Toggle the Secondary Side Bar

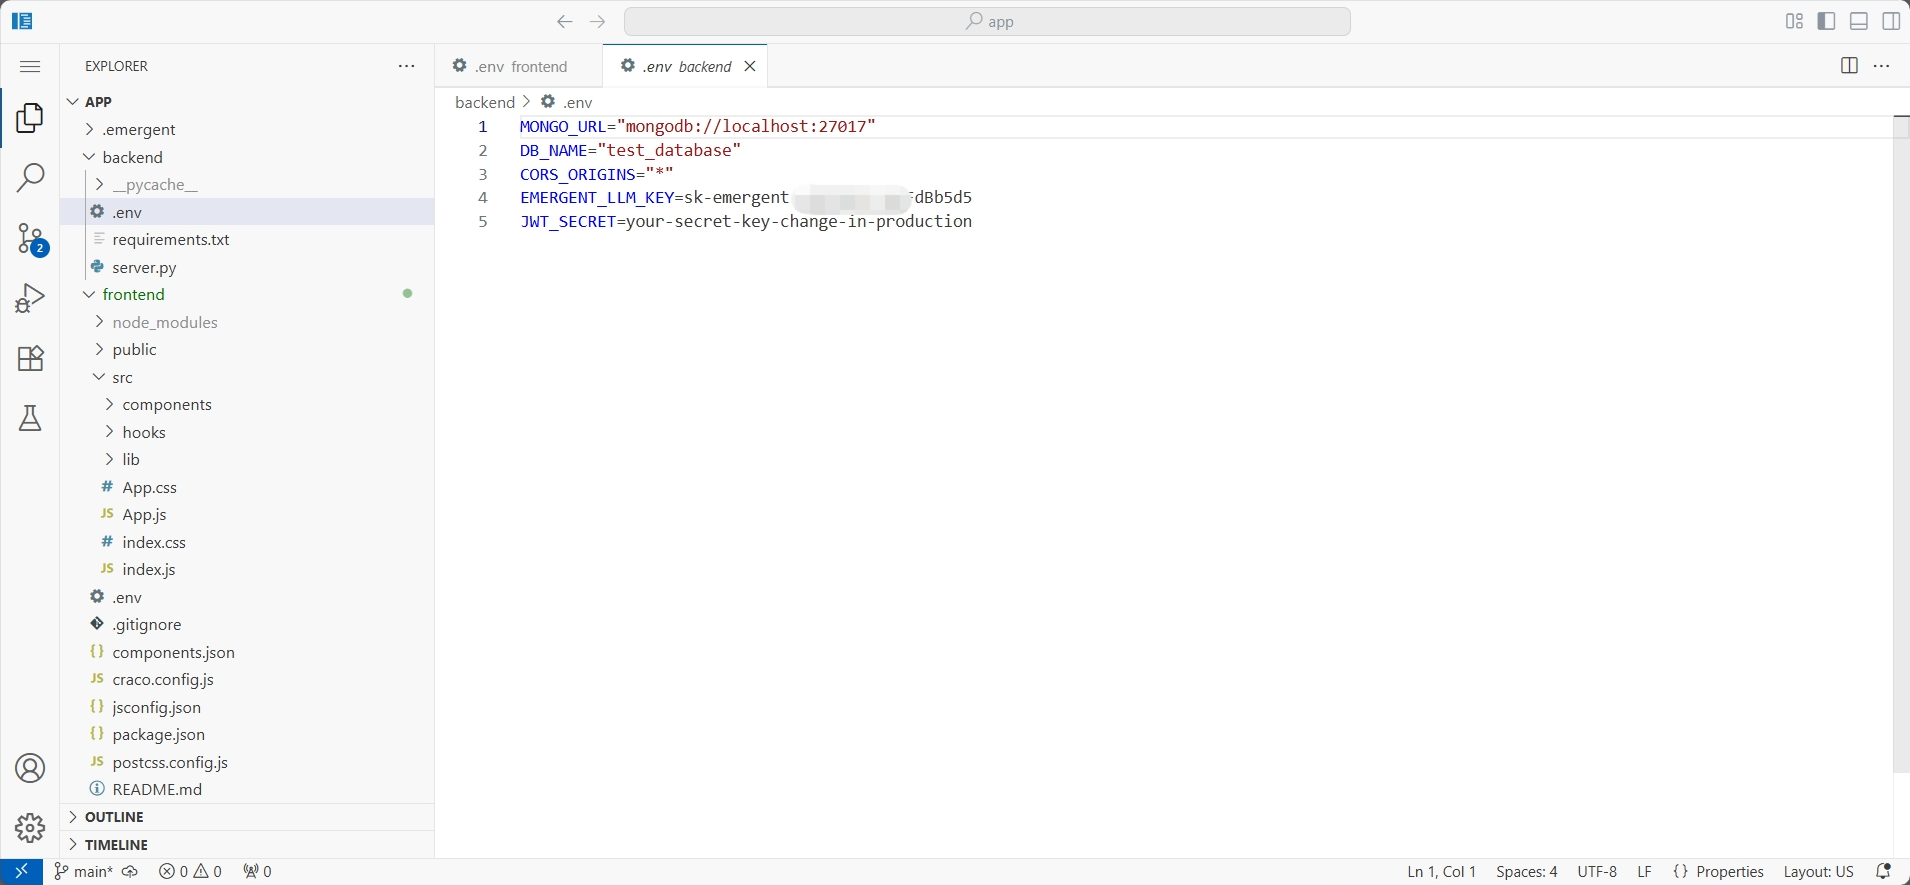point(1891,22)
